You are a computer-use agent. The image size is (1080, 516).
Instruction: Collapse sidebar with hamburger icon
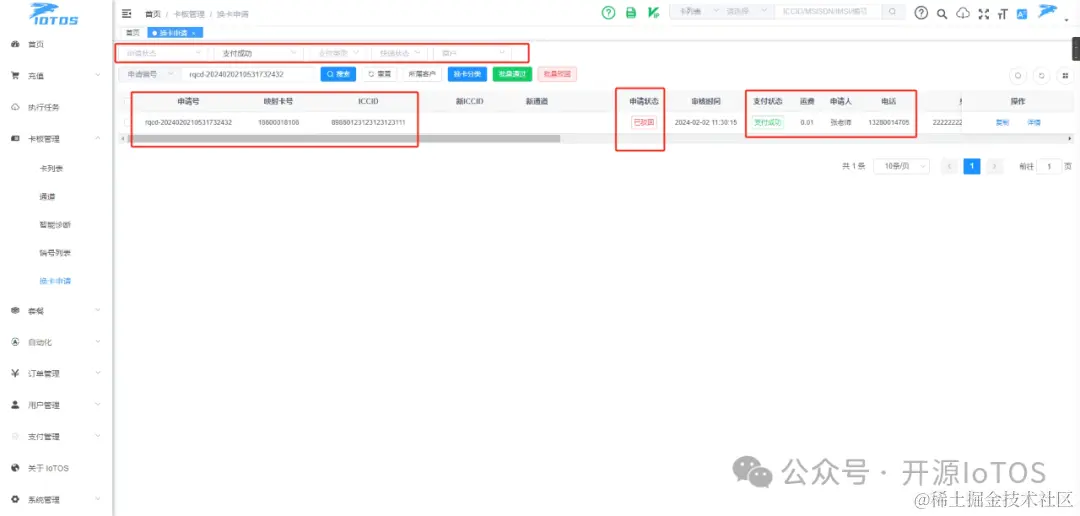(126, 13)
